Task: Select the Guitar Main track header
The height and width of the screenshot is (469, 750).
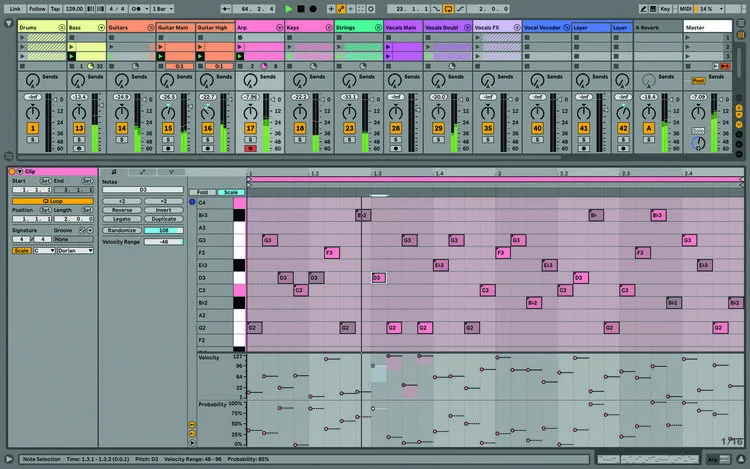Action: 175,28
